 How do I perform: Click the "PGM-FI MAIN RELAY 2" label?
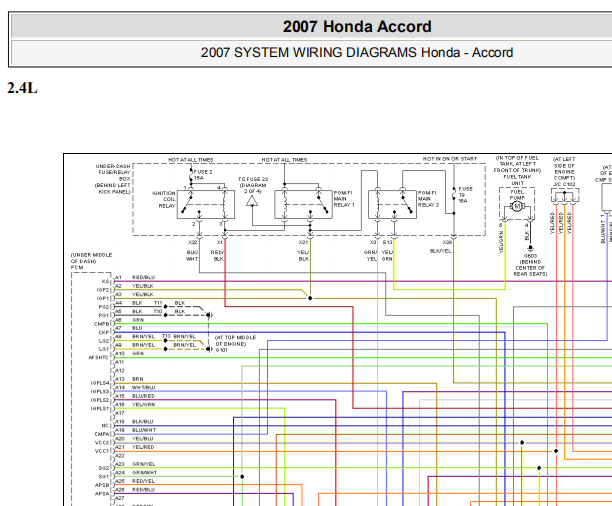(x=429, y=199)
